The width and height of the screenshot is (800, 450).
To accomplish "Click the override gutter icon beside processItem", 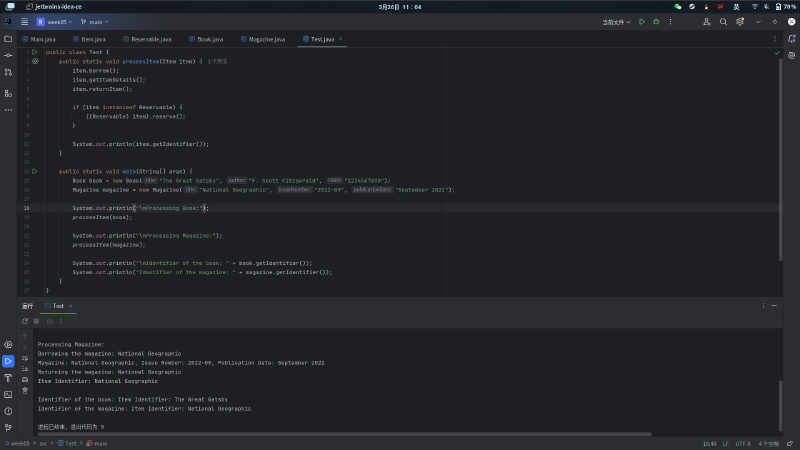I will (35, 61).
